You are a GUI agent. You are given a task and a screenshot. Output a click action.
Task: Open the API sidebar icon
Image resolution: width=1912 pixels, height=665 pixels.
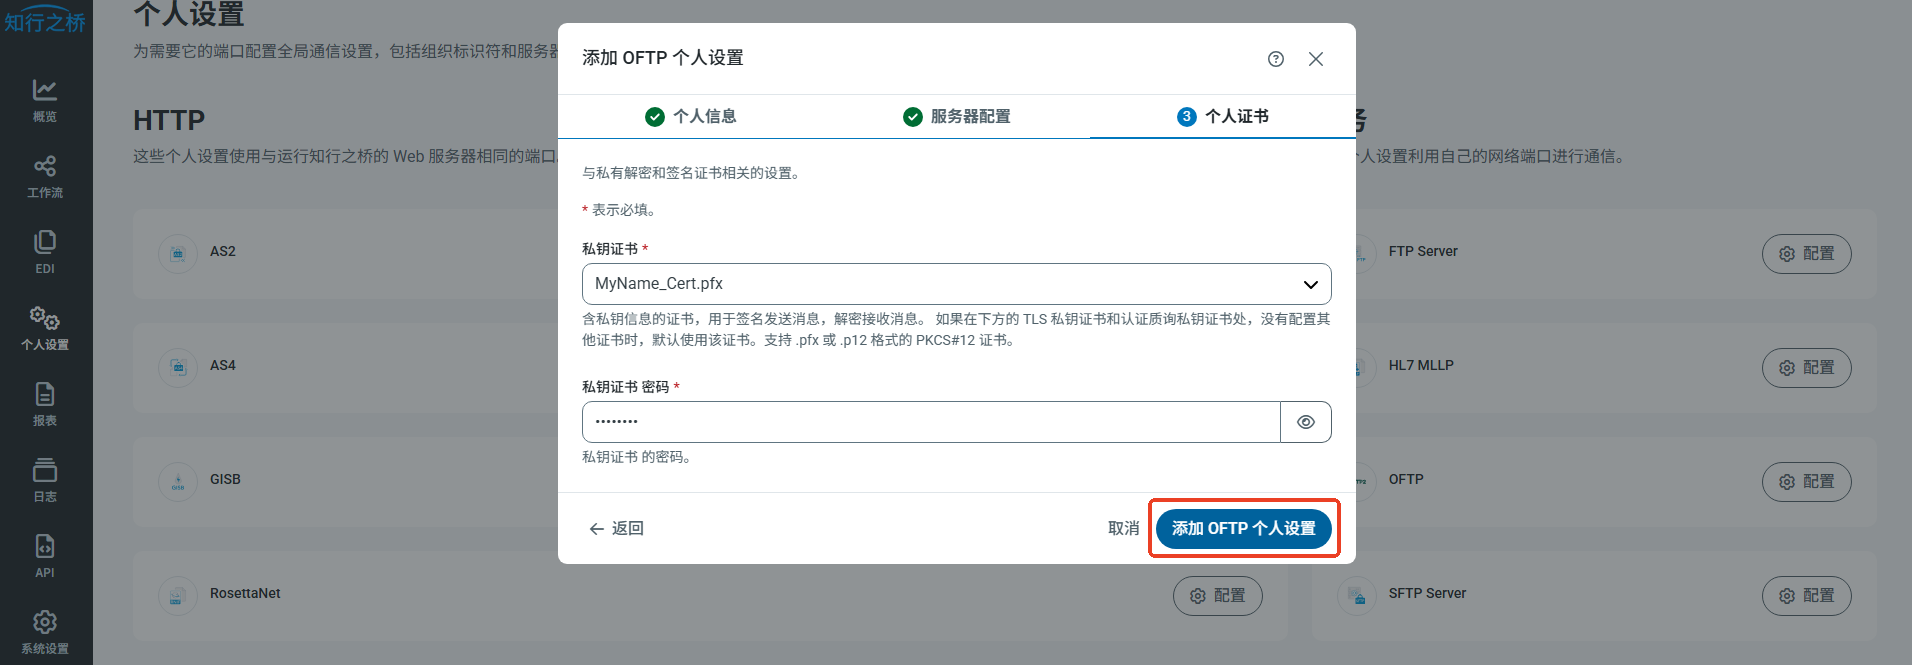pos(45,556)
